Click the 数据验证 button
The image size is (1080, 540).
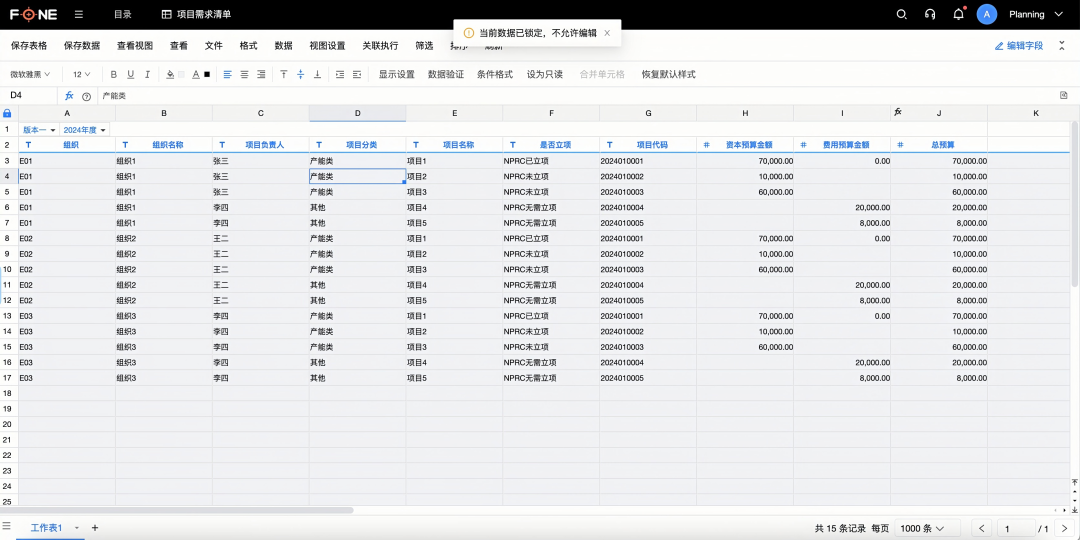point(446,74)
